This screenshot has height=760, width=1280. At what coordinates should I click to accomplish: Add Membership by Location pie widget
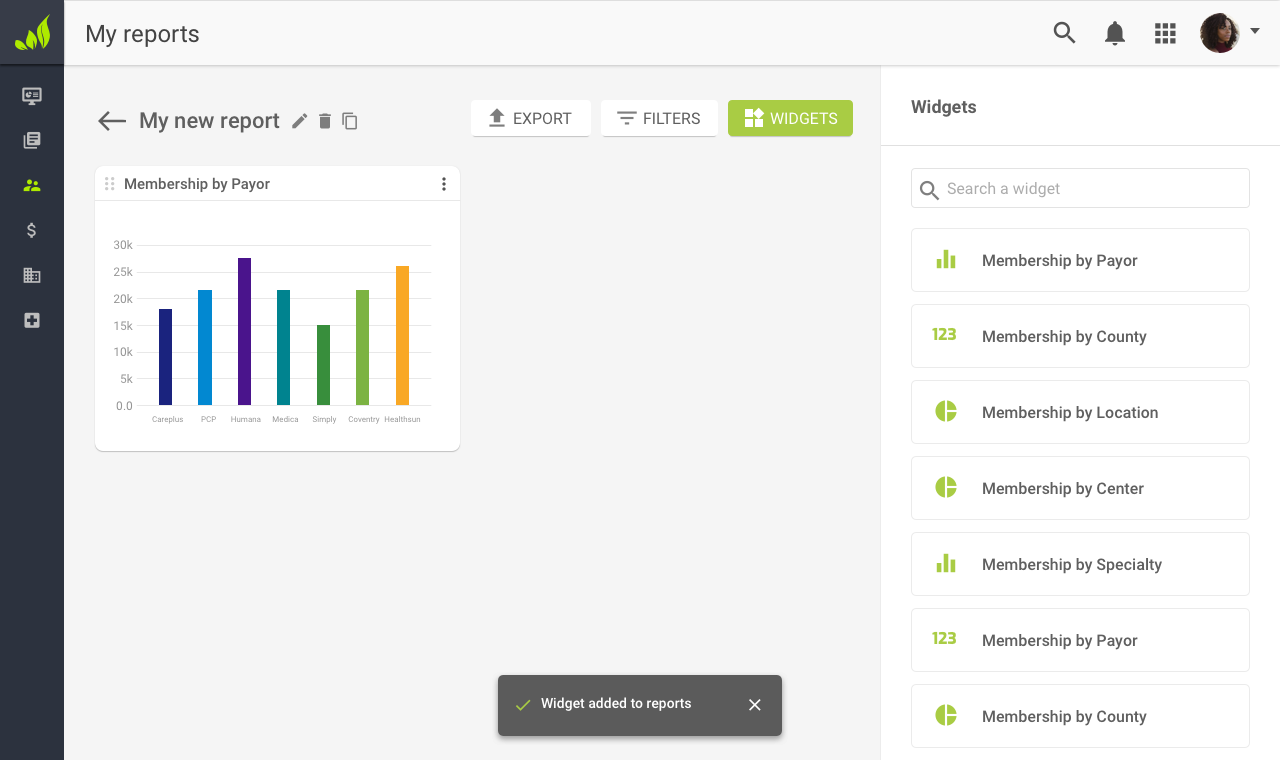coord(1080,412)
